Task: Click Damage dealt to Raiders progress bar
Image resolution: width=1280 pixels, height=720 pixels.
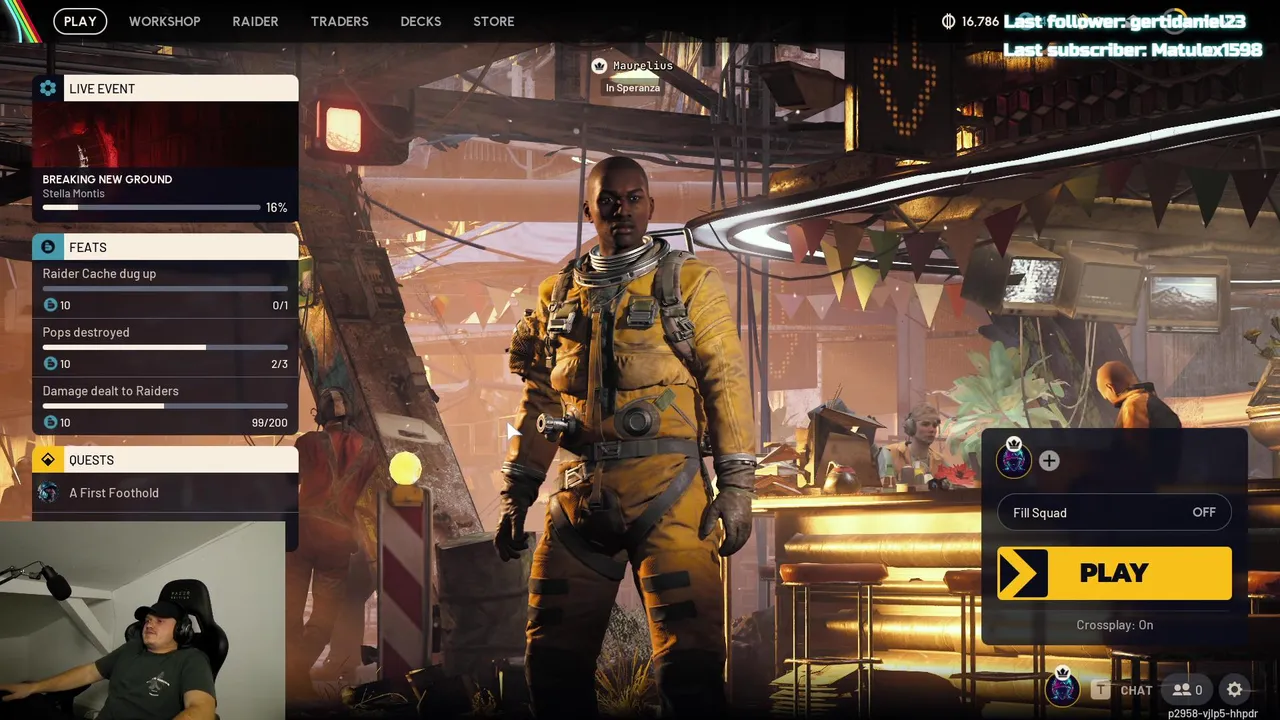Action: click(x=165, y=406)
